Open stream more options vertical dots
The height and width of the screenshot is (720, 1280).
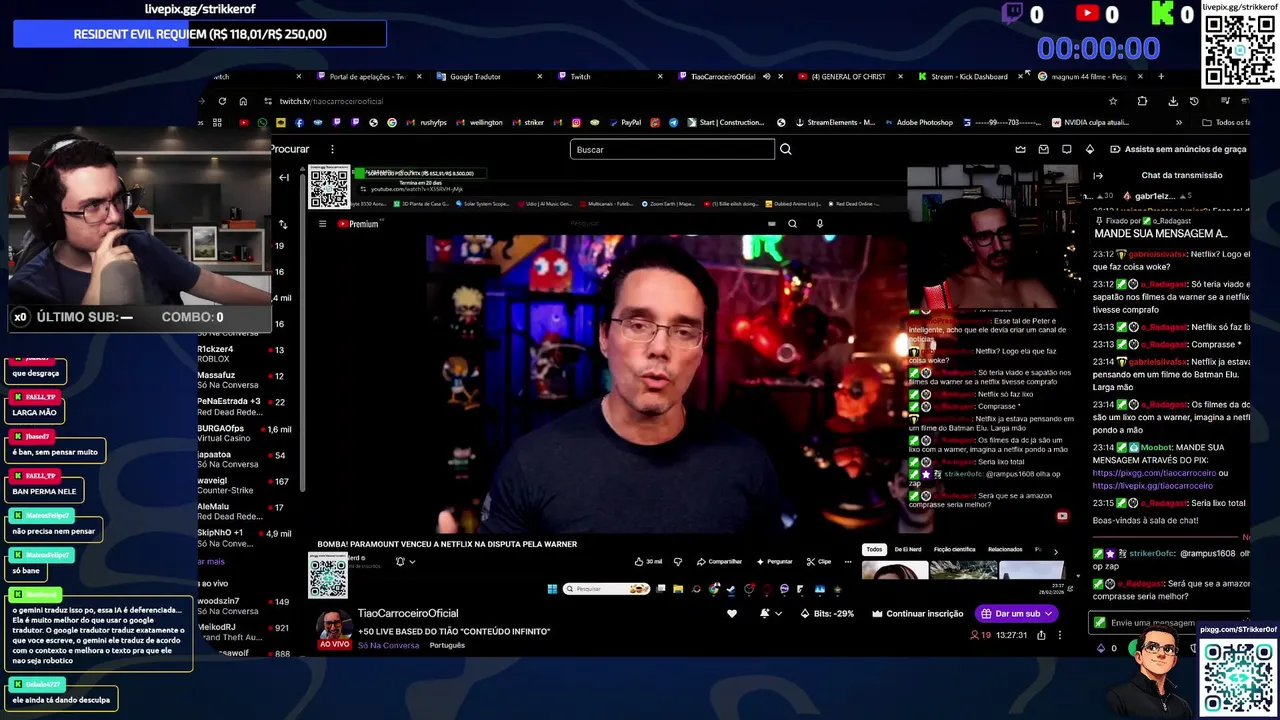click(1060, 635)
